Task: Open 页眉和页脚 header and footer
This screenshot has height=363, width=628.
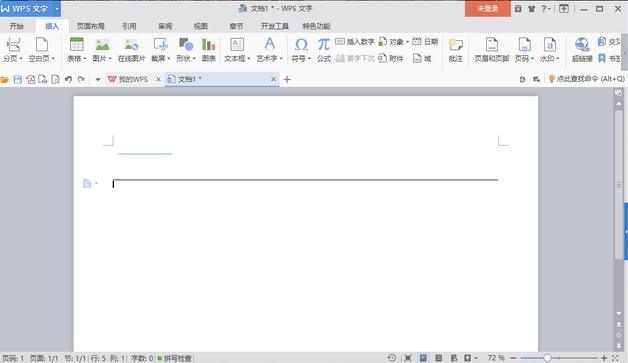Action: coord(491,49)
